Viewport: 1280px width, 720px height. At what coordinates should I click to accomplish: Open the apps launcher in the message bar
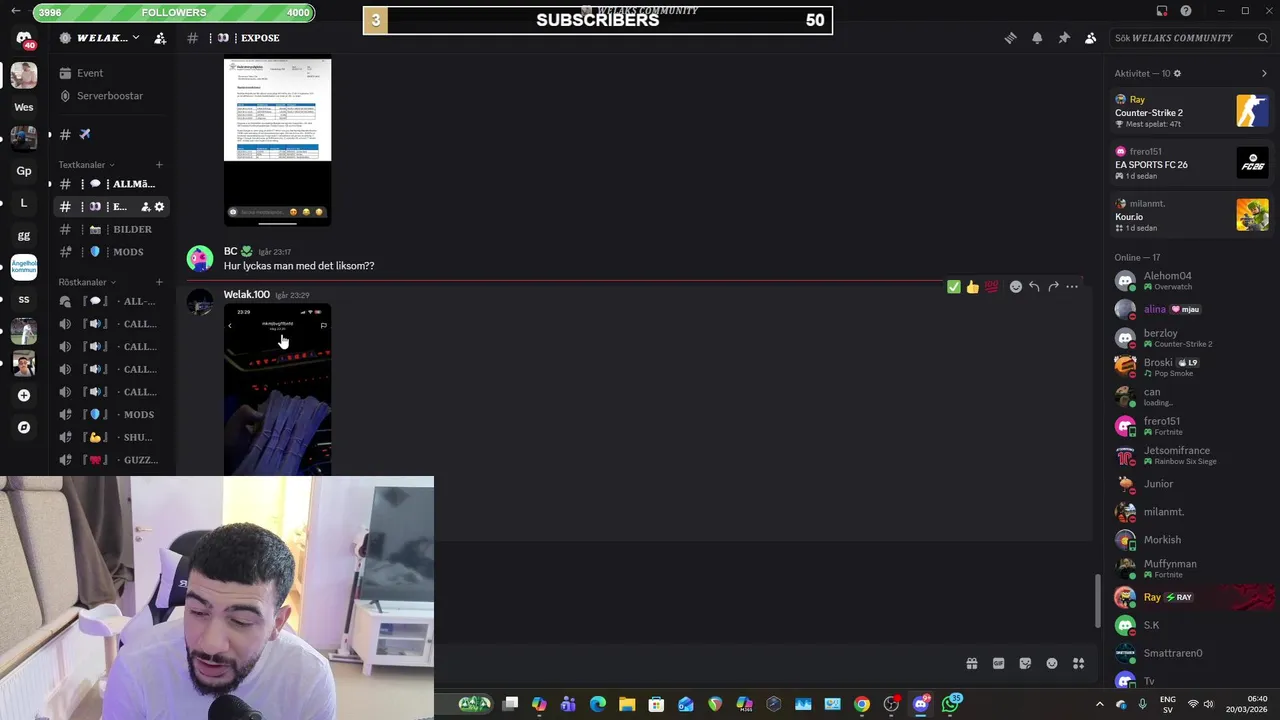tap(1079, 663)
